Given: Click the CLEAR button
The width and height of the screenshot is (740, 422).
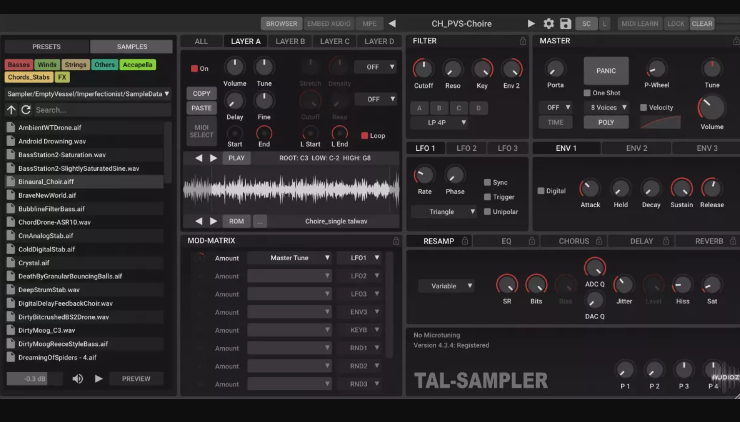Looking at the screenshot, I should click(702, 24).
